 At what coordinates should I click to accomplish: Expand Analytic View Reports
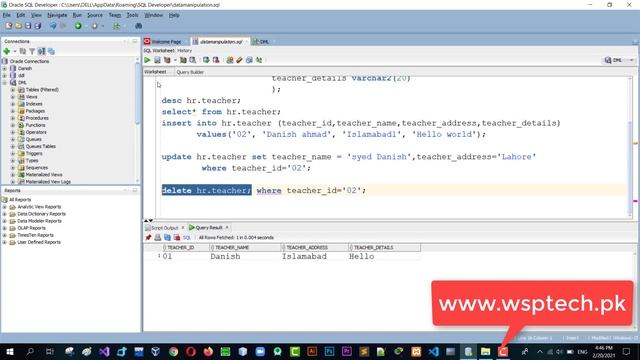[x=5, y=207]
